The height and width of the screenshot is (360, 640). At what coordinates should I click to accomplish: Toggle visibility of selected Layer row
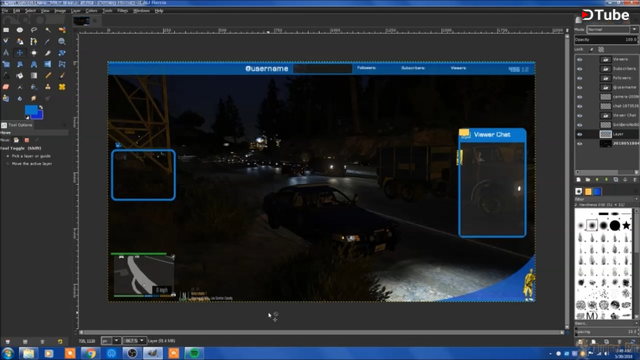click(x=580, y=134)
